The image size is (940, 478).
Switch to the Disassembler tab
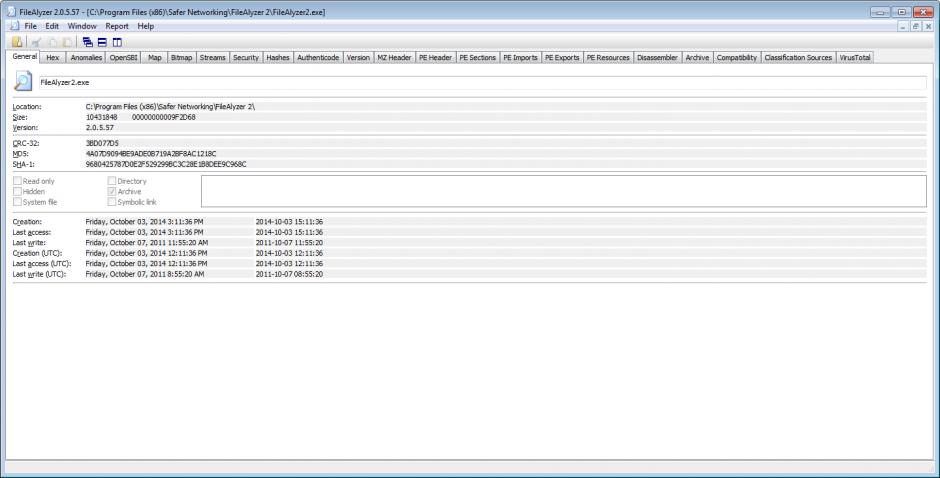(658, 58)
